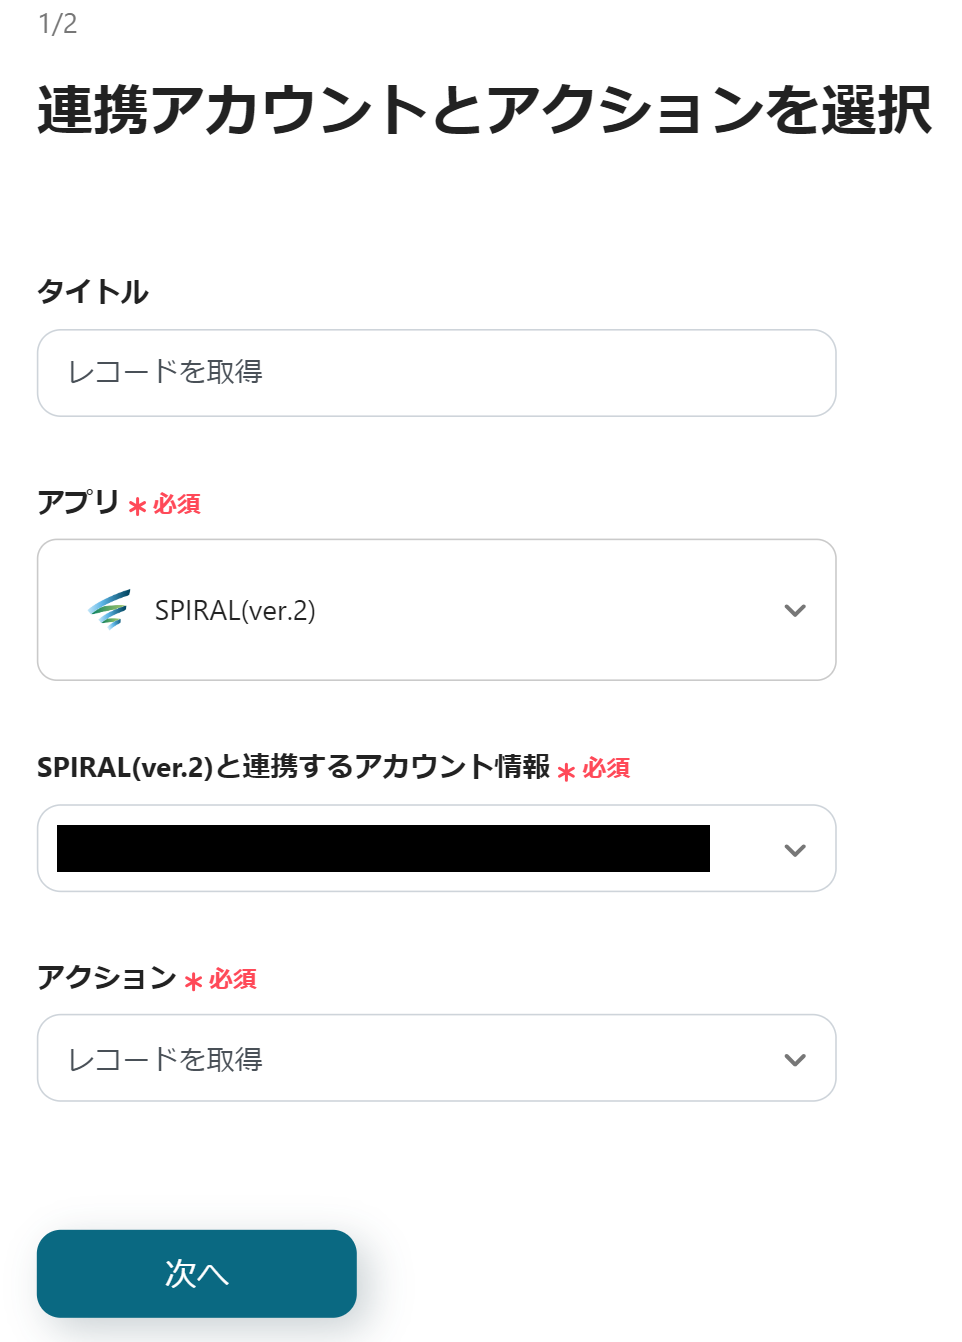The image size is (962, 1342).
Task: Click the SPIRAL logo icon in app selector
Action: coord(109,609)
